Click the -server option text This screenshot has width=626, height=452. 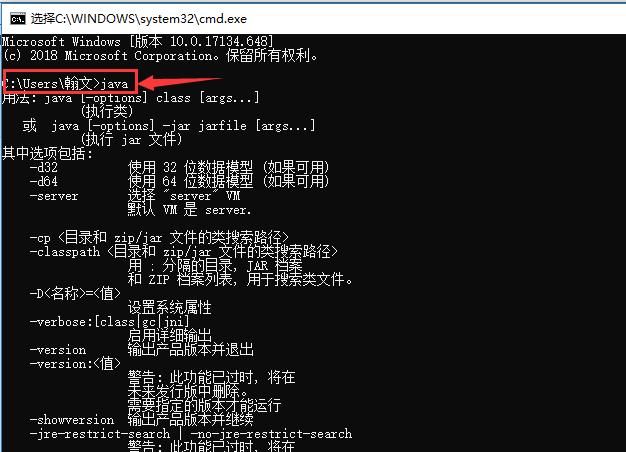click(x=54, y=196)
